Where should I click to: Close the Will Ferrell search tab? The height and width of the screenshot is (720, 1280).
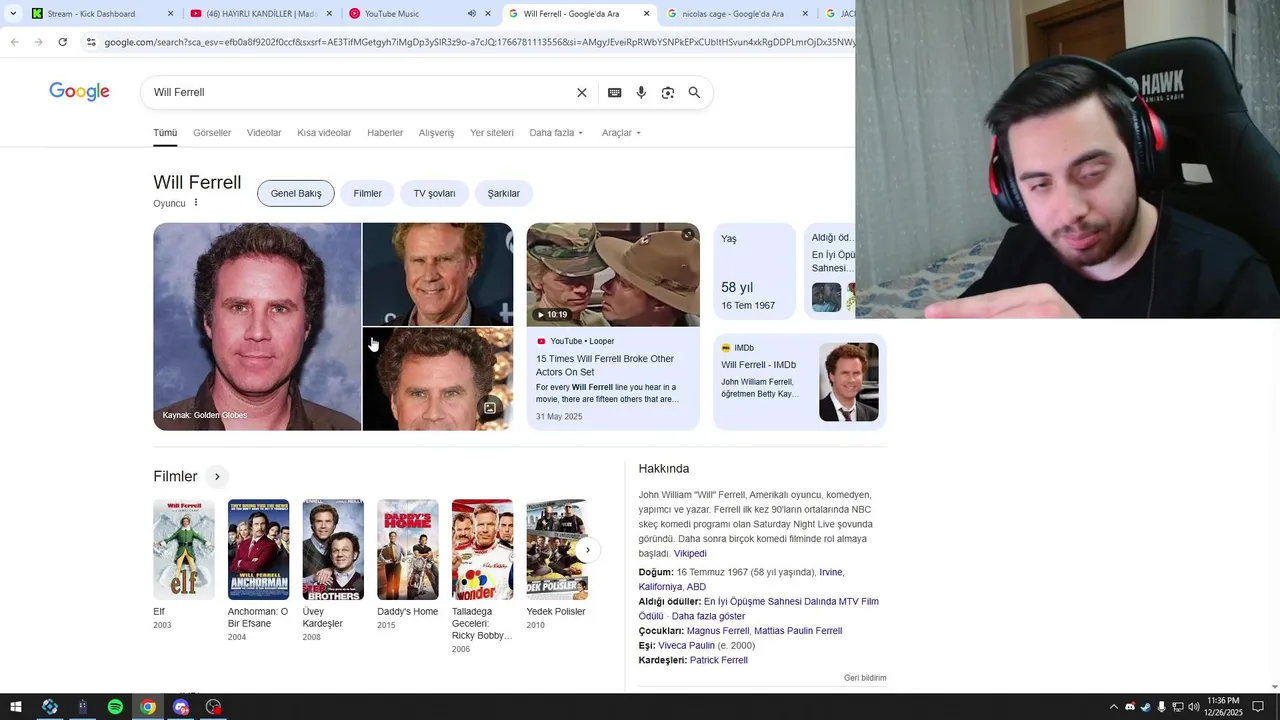tap(647, 14)
